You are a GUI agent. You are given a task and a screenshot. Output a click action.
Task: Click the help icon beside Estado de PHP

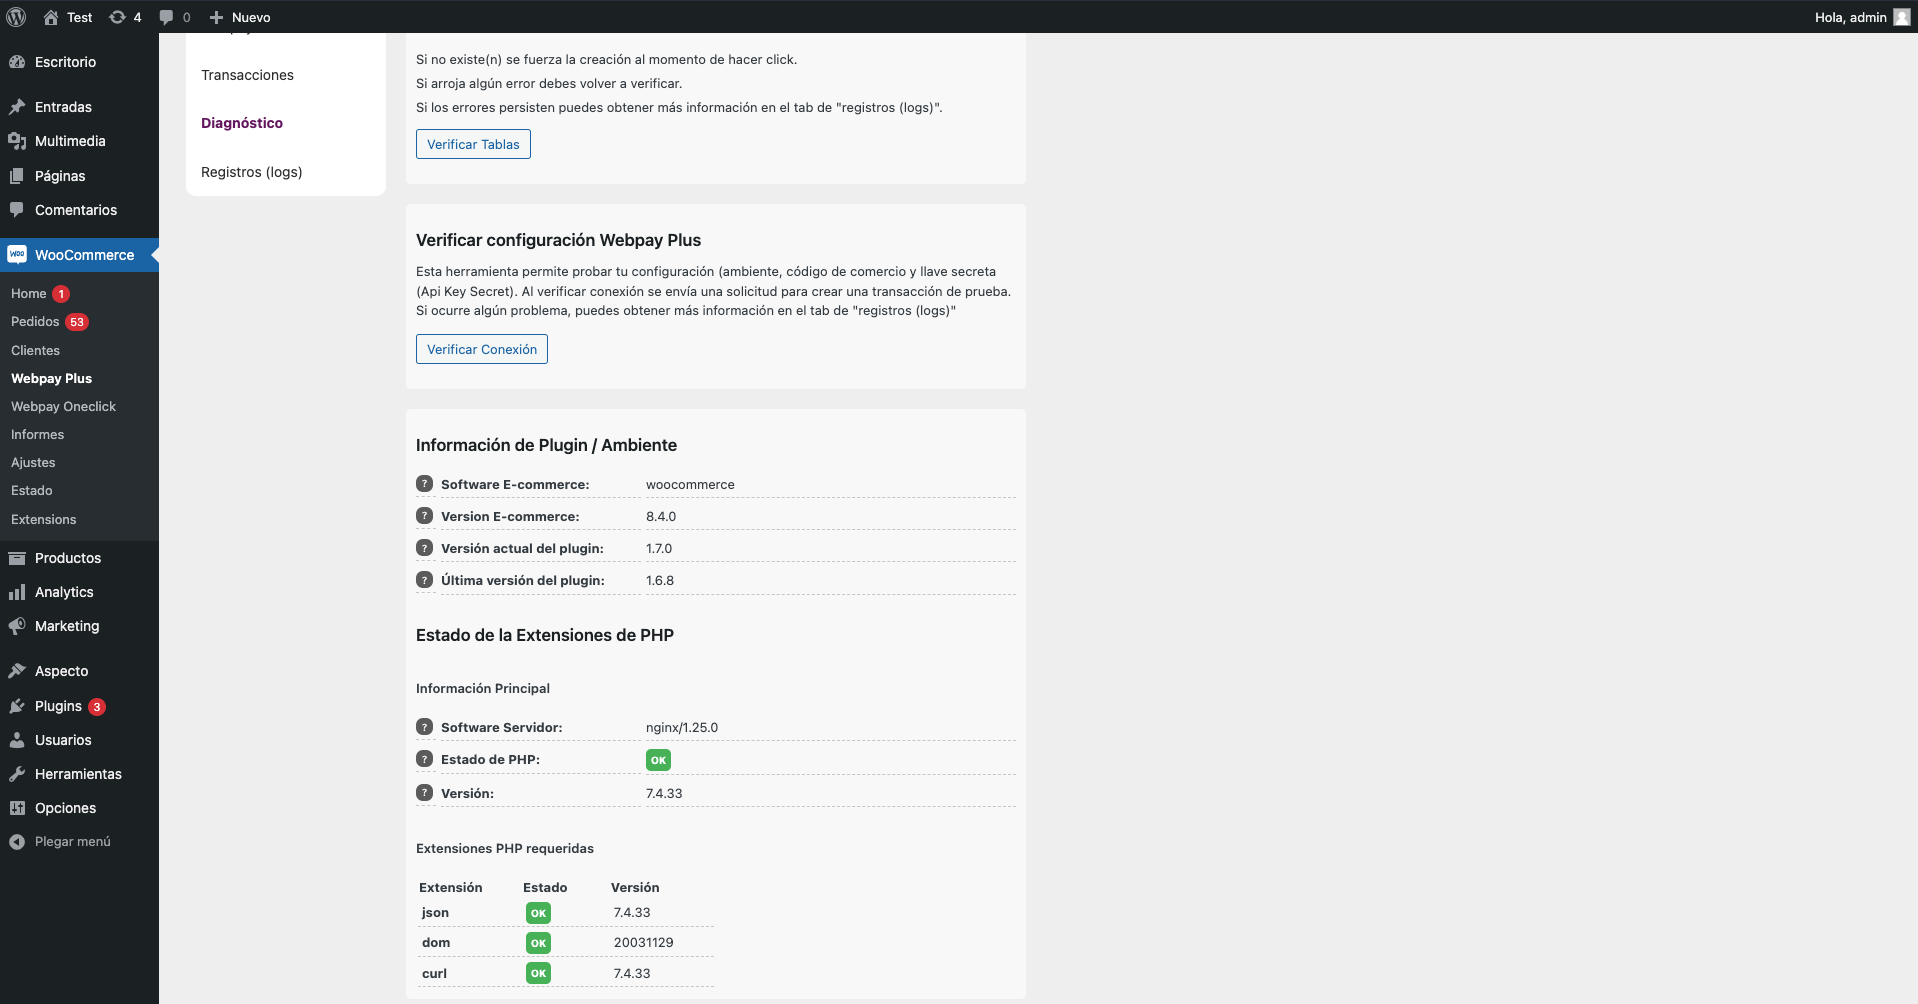(424, 759)
